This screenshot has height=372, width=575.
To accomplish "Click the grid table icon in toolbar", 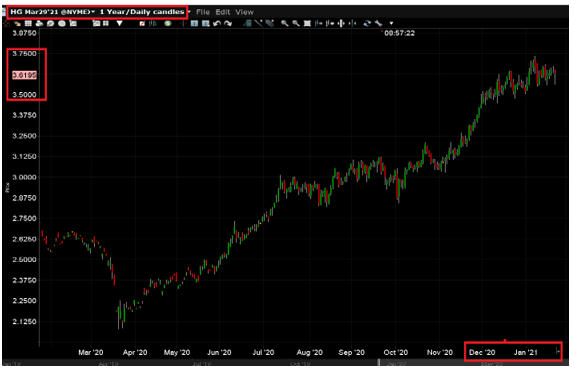I will (x=28, y=23).
